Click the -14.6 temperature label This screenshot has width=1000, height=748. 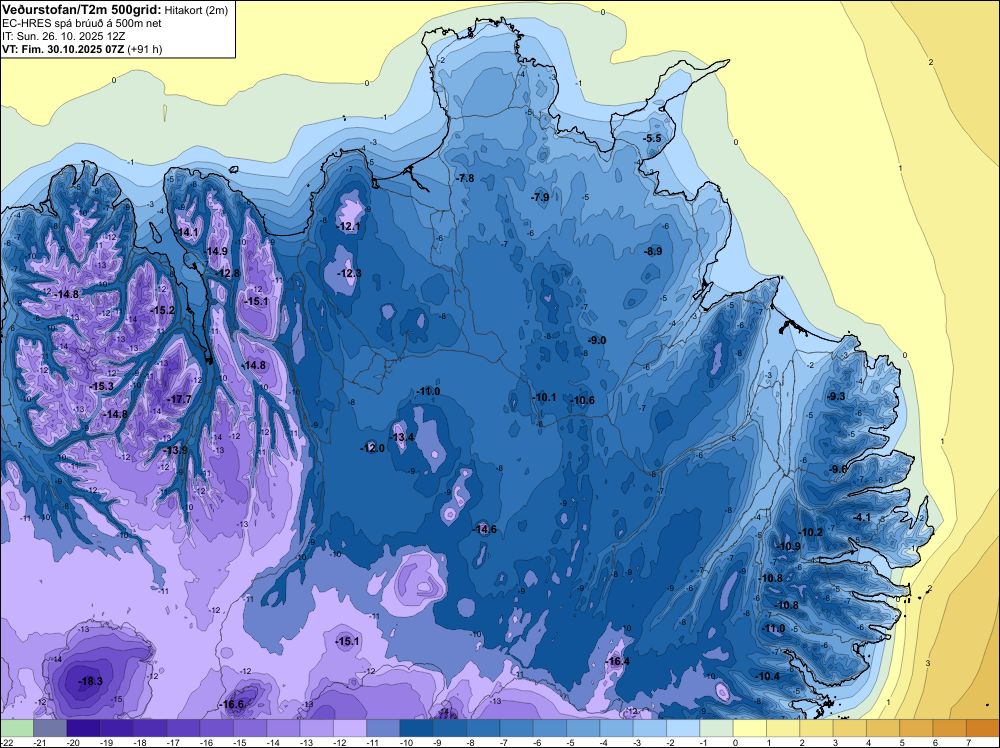485,529
